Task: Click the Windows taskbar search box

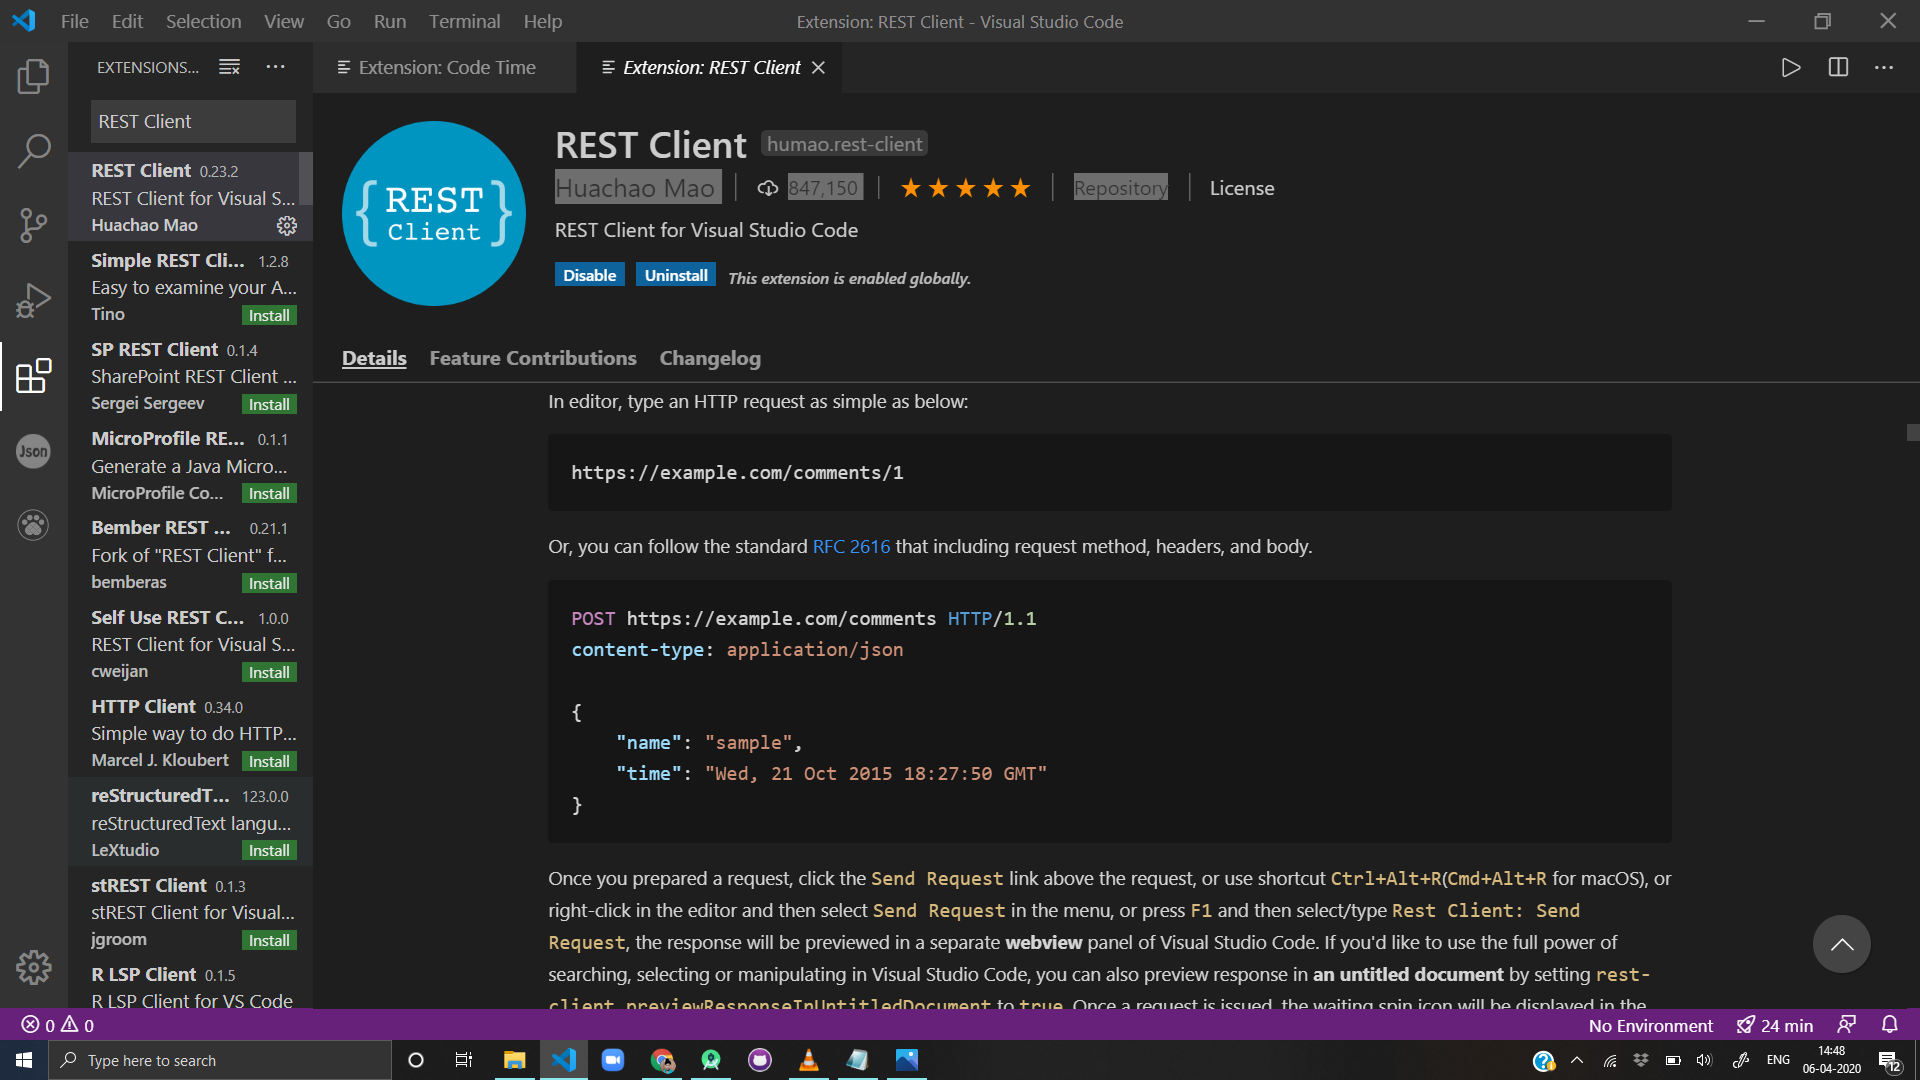Action: coord(220,1060)
